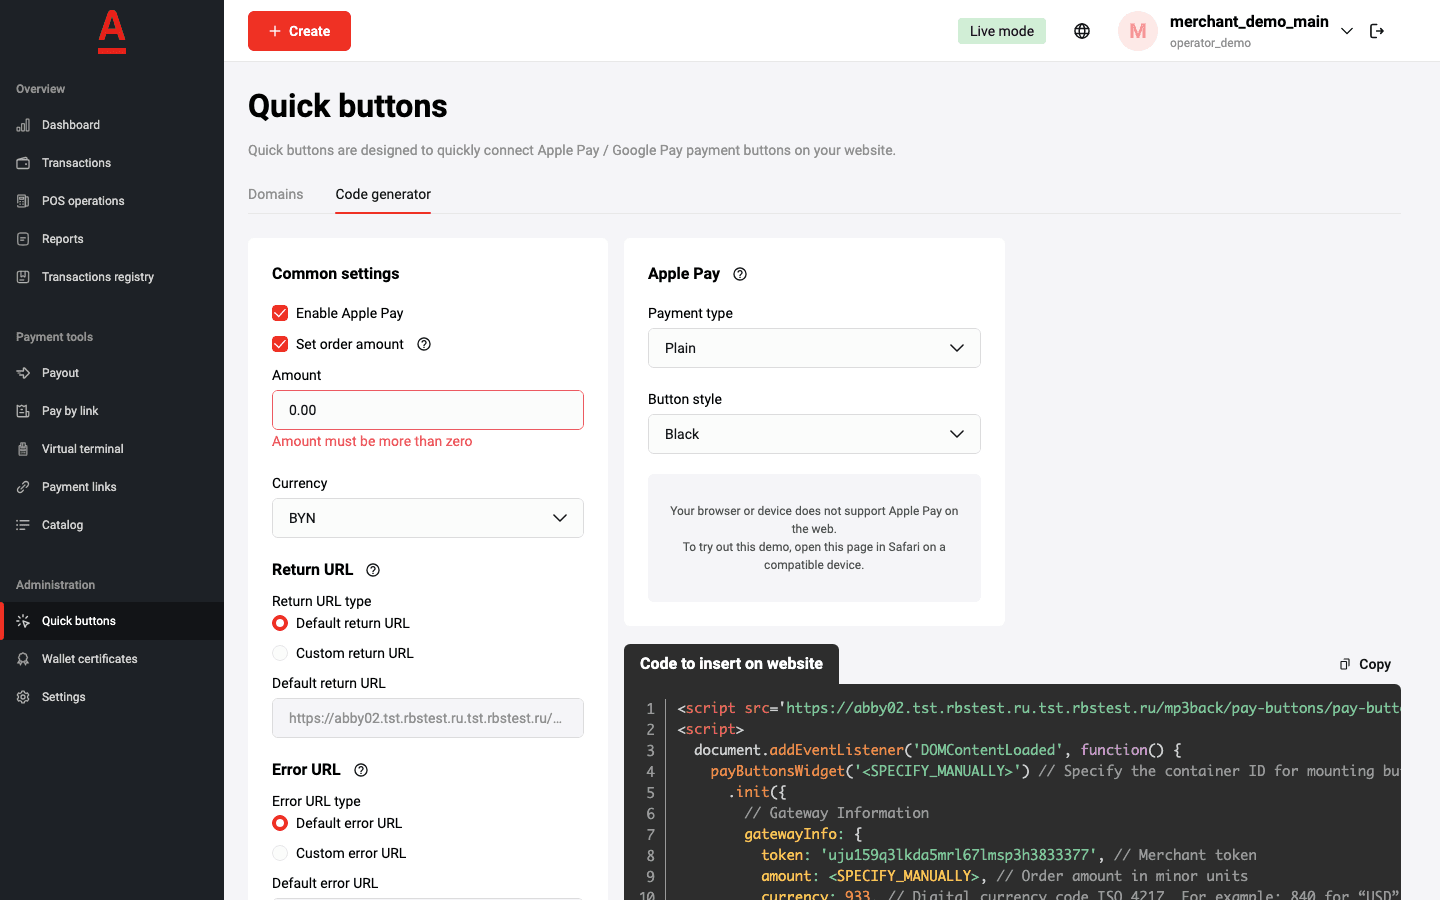
Task: Open the Payment type Plain dropdown
Action: pos(814,348)
